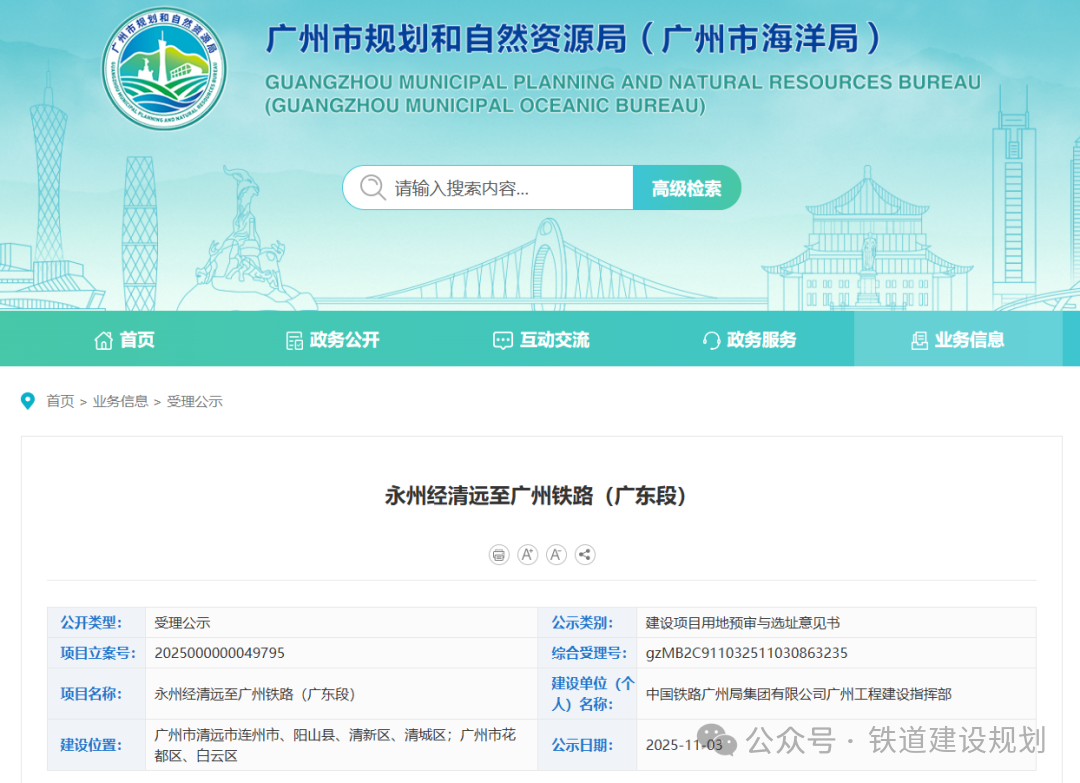
Task: Click the 综合受理号 value gzMB2C911032511030863235
Action: 746,653
